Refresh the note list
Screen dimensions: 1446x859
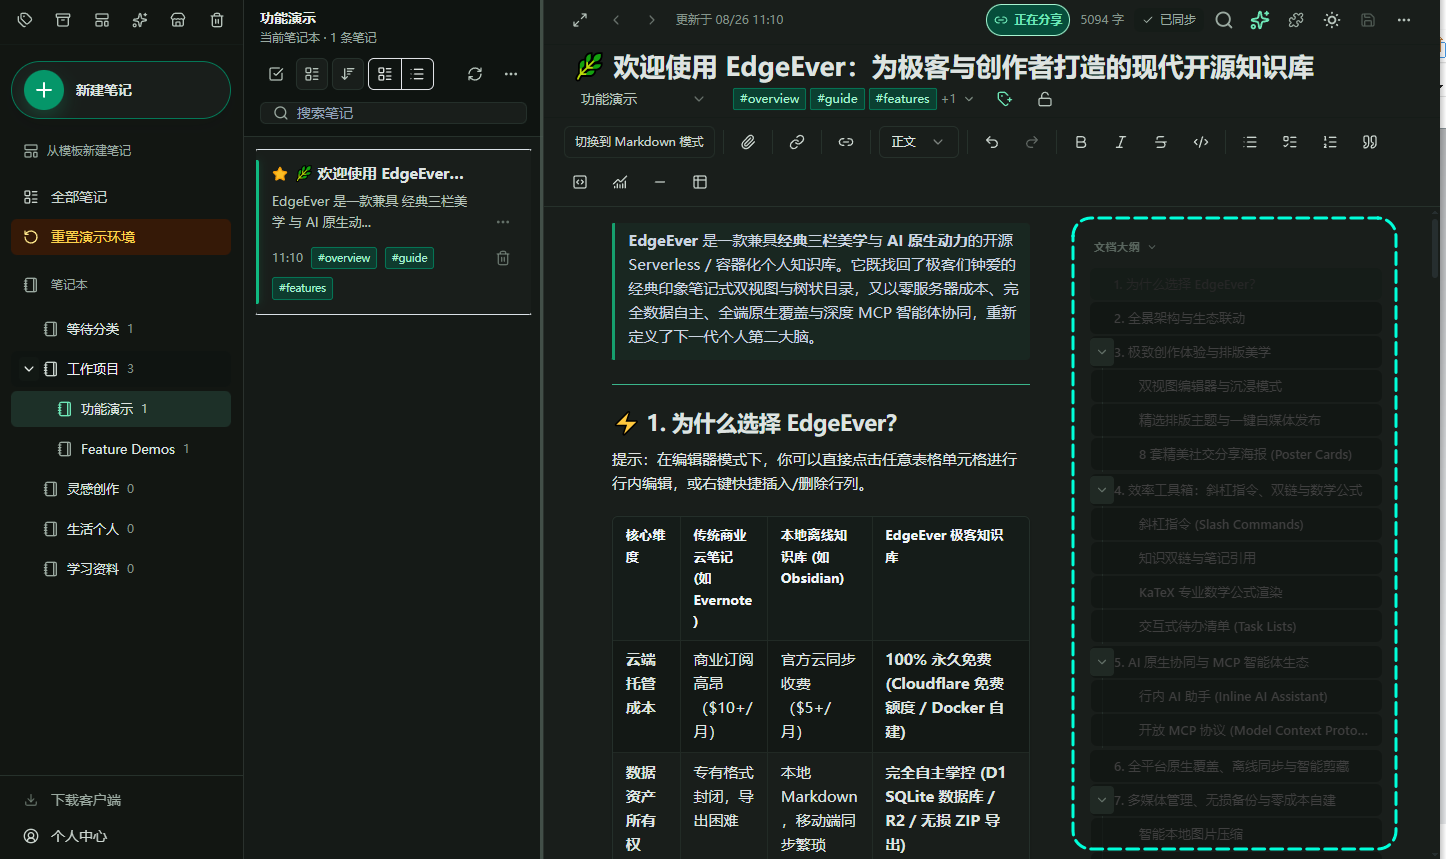pos(475,74)
